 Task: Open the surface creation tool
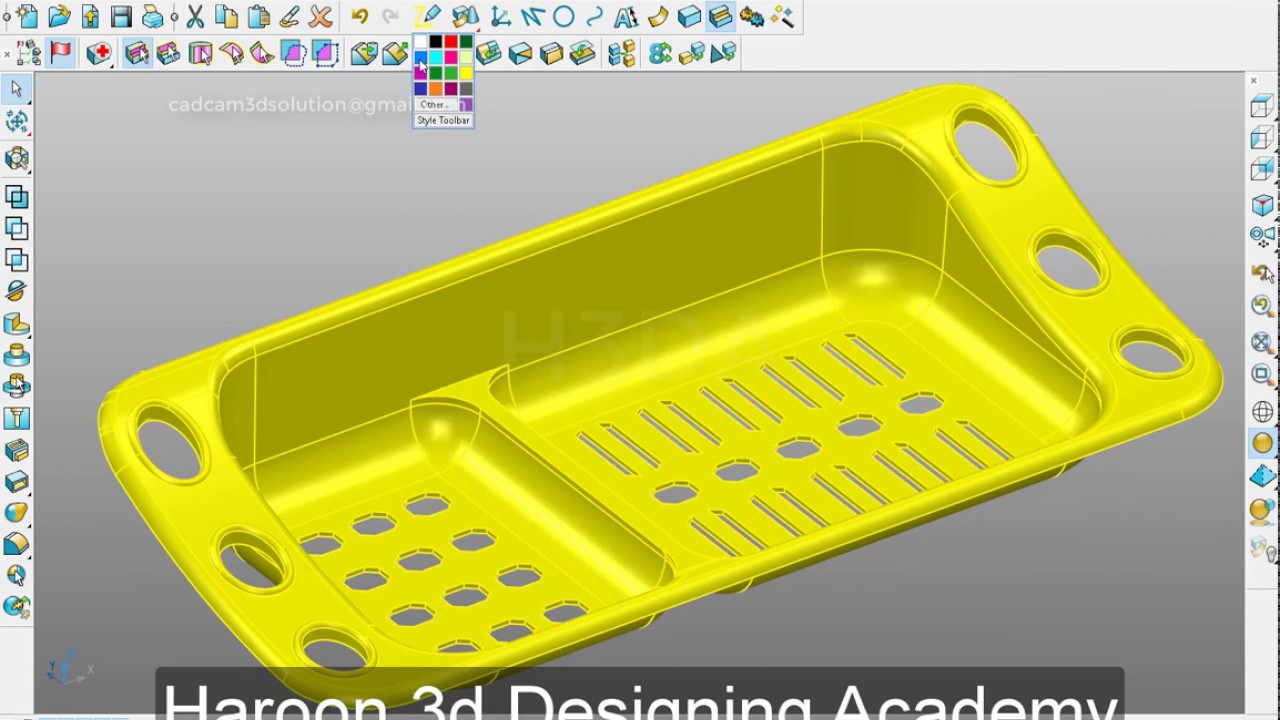657,16
